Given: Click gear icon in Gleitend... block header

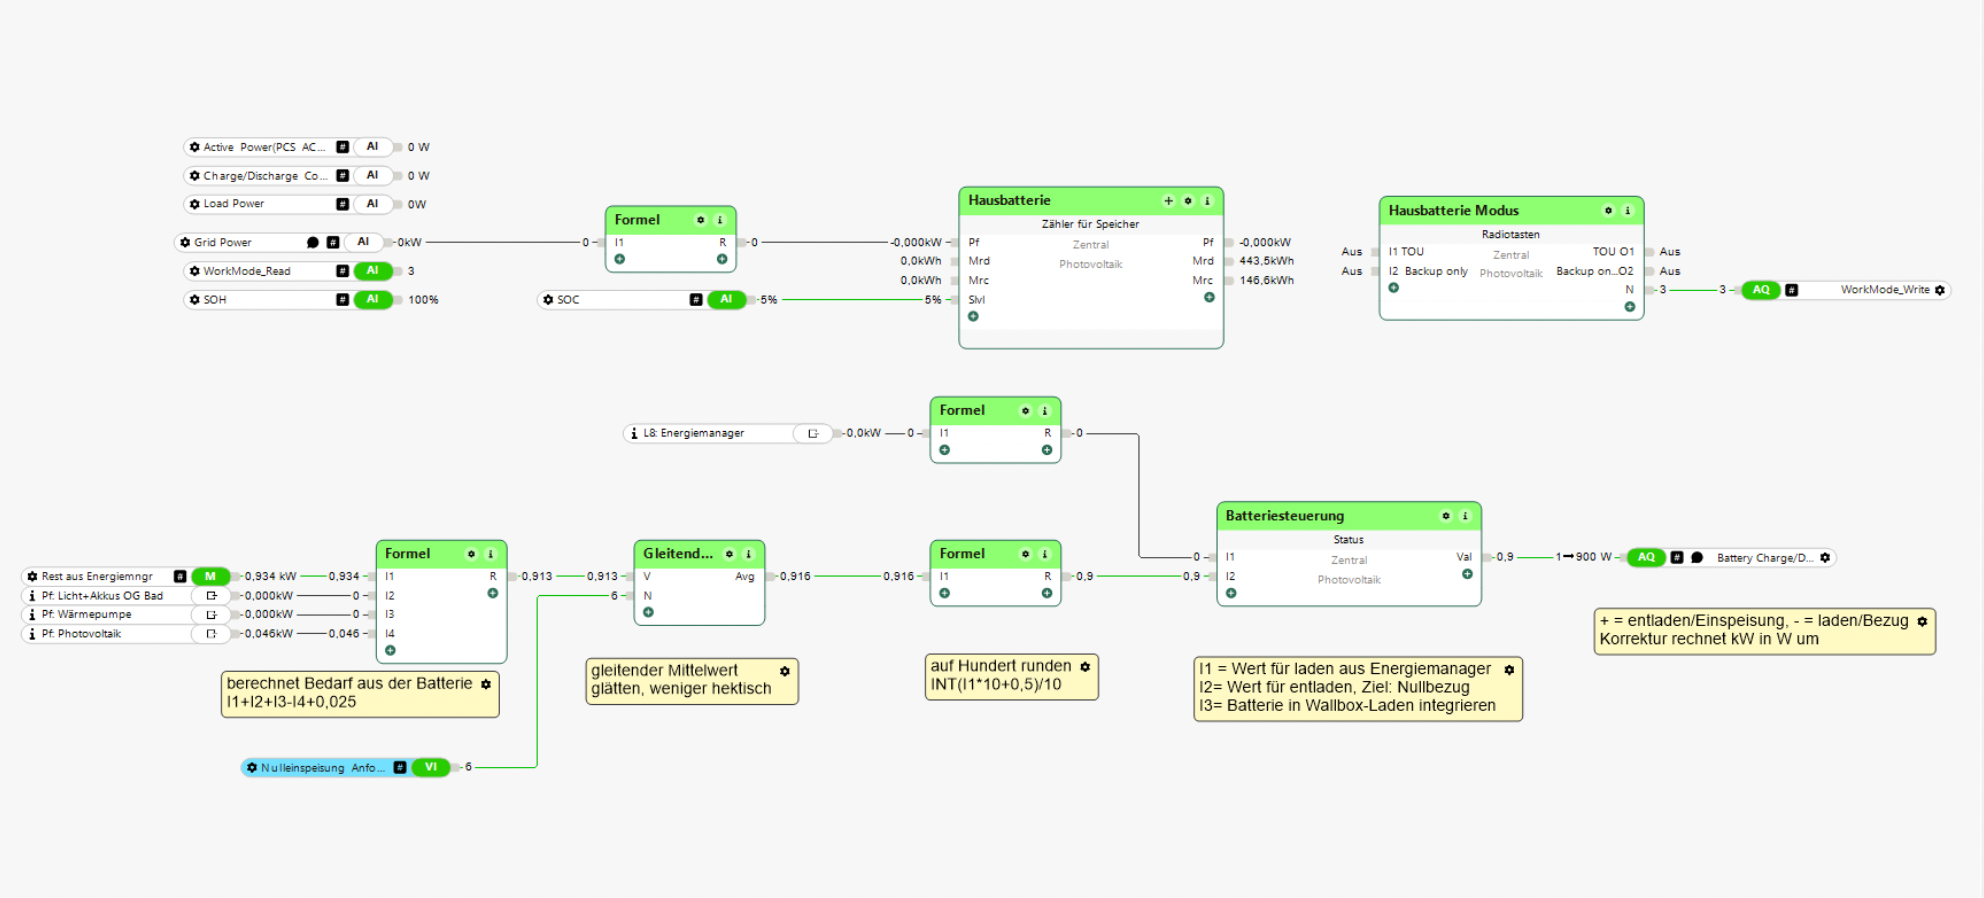Looking at the screenshot, I should click(x=729, y=554).
